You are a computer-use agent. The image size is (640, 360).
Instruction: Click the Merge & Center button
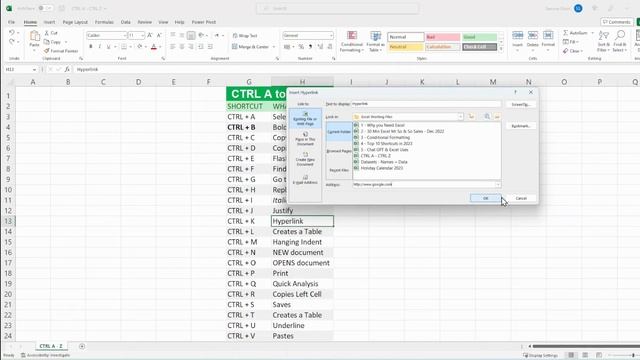tap(250, 47)
